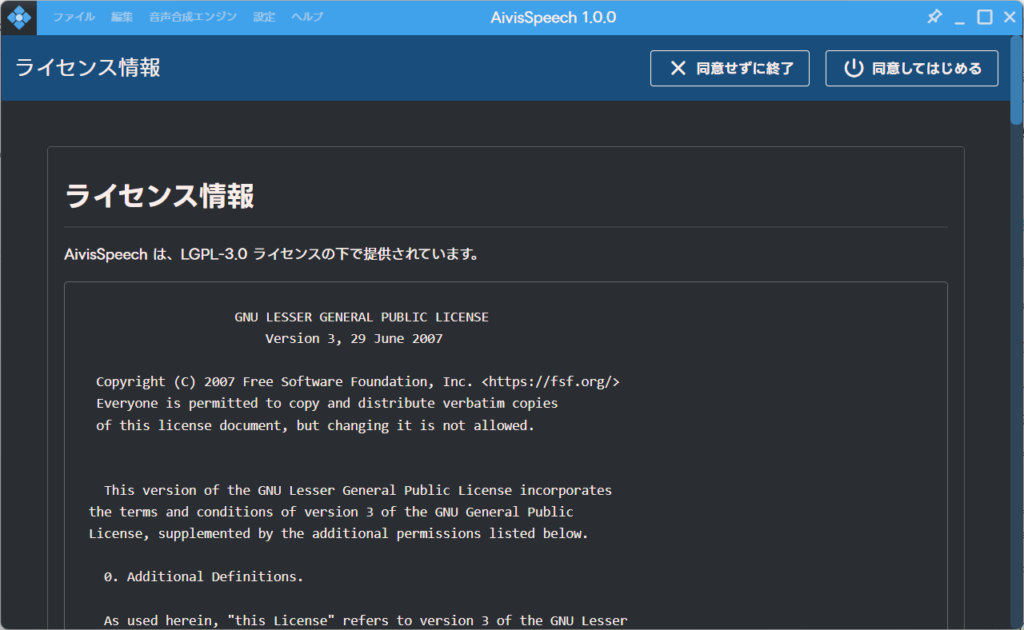Click 同意せずに終了 button
Screen dimensions: 1024x630
tap(729, 68)
